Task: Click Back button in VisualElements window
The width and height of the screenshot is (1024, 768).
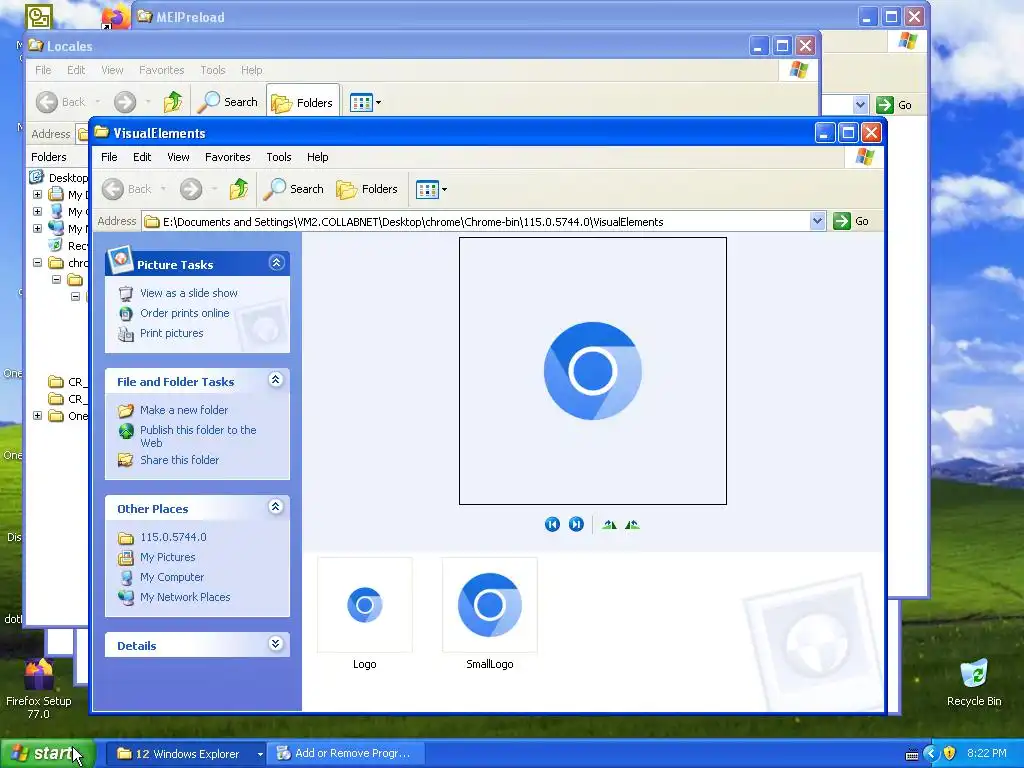Action: click(x=127, y=189)
